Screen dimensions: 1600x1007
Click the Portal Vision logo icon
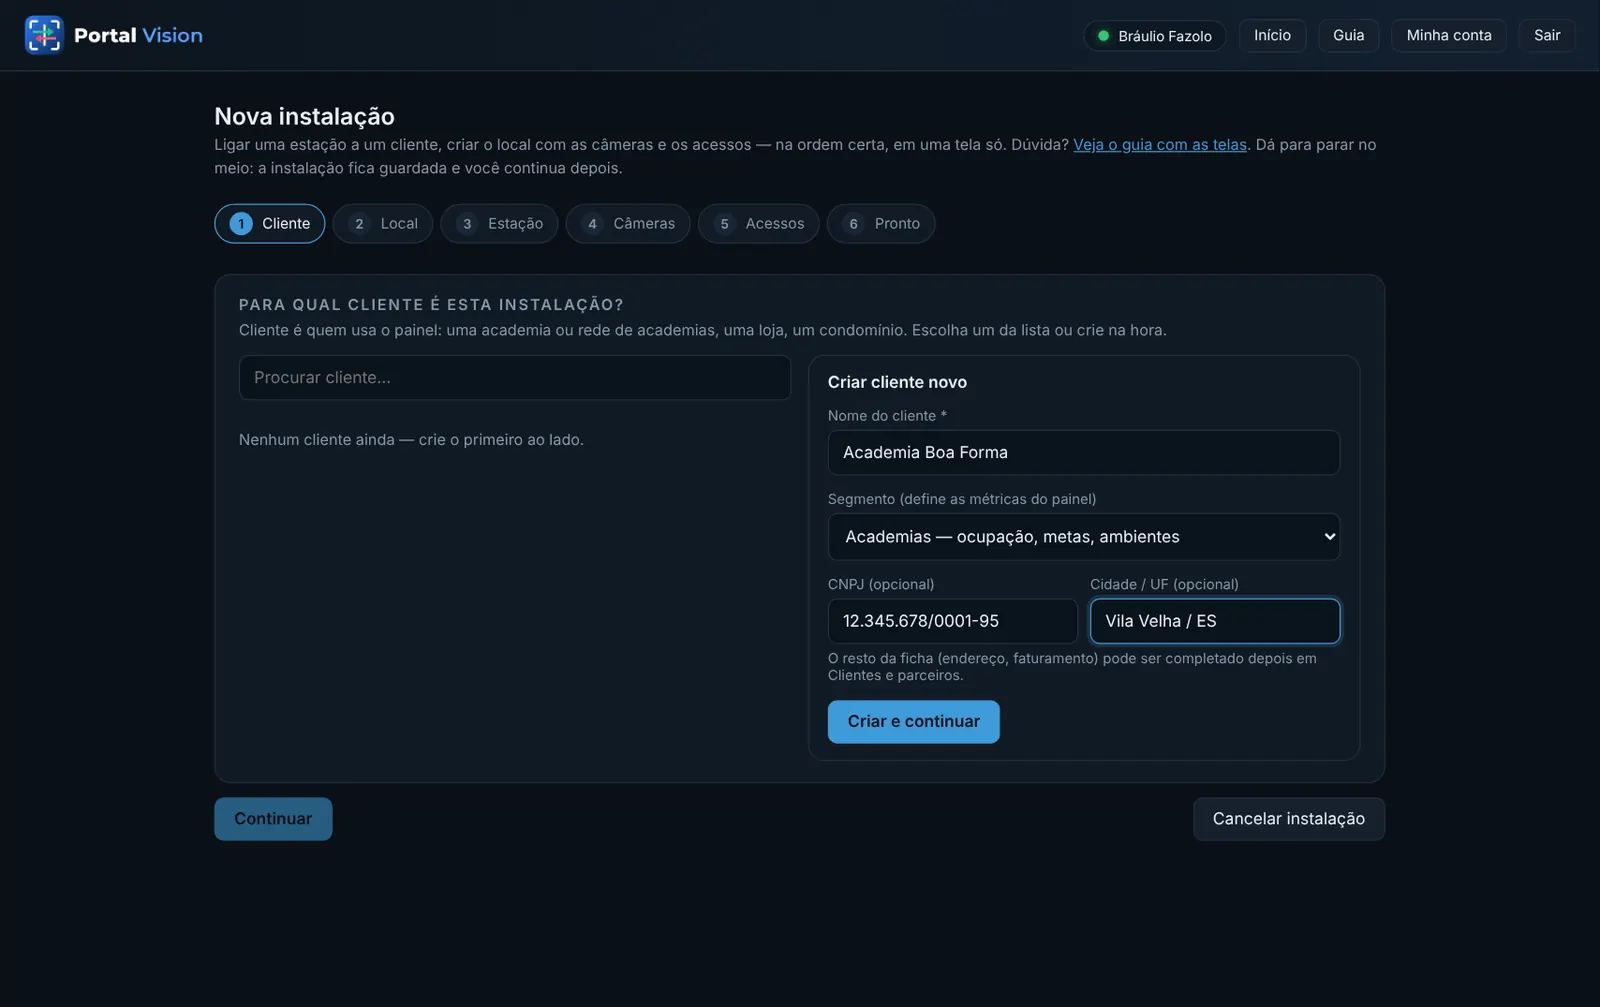44,35
